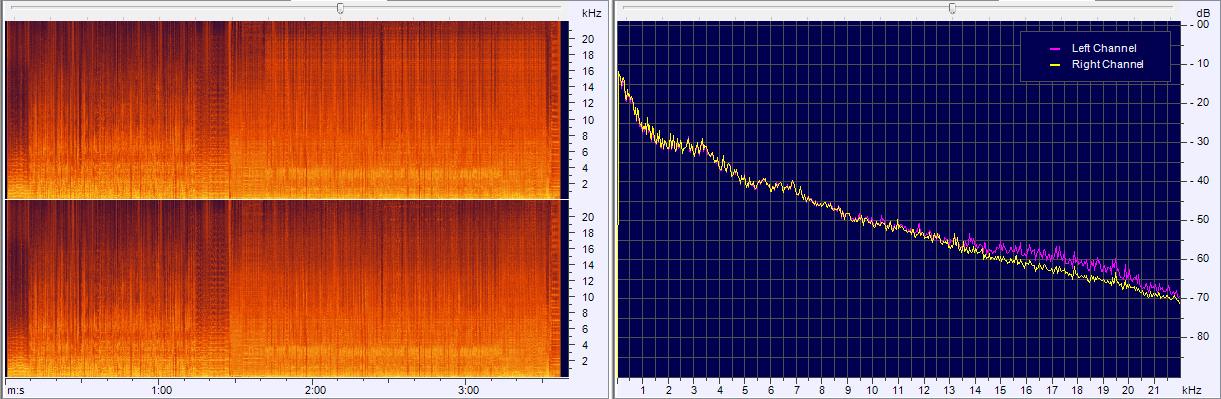
Task: Click the Left Channel legend label
Action: tap(1104, 48)
